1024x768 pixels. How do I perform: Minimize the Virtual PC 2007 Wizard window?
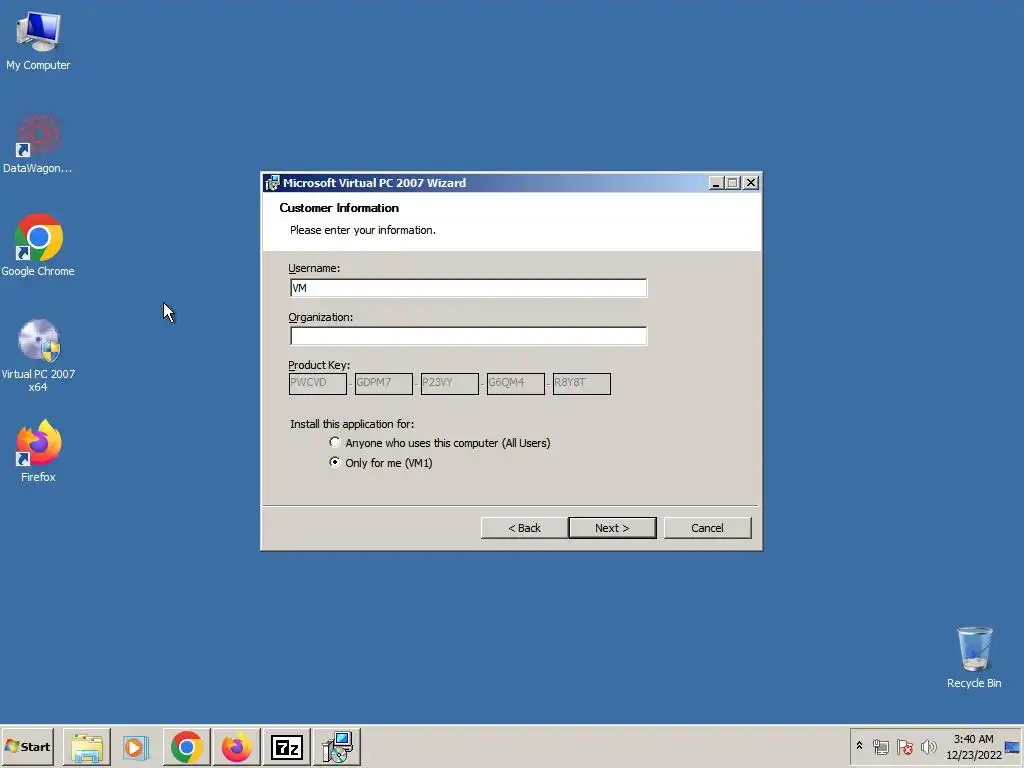(716, 183)
